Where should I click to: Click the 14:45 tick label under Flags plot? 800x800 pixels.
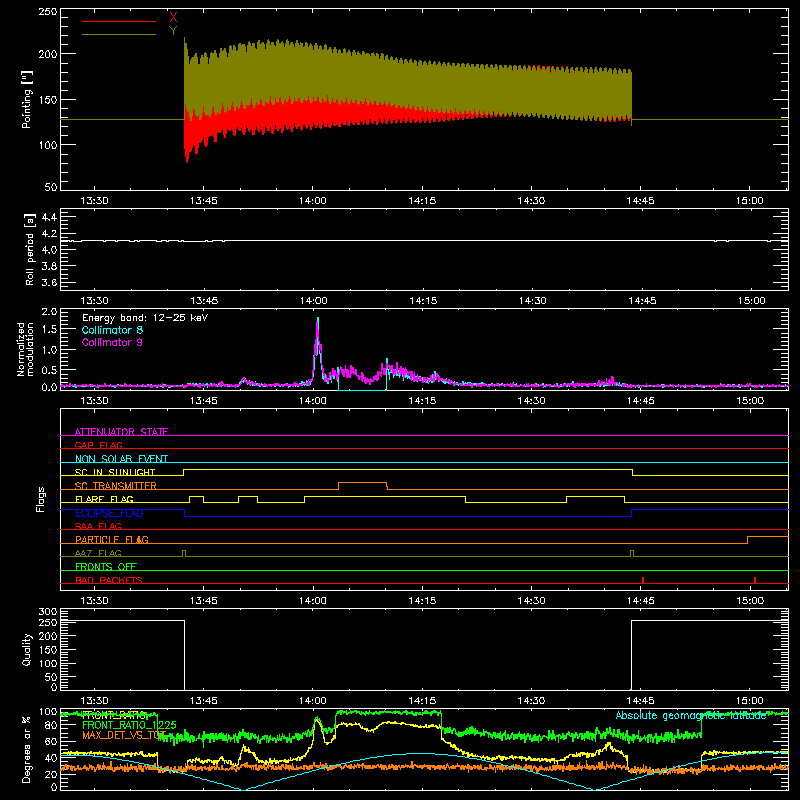click(x=640, y=601)
